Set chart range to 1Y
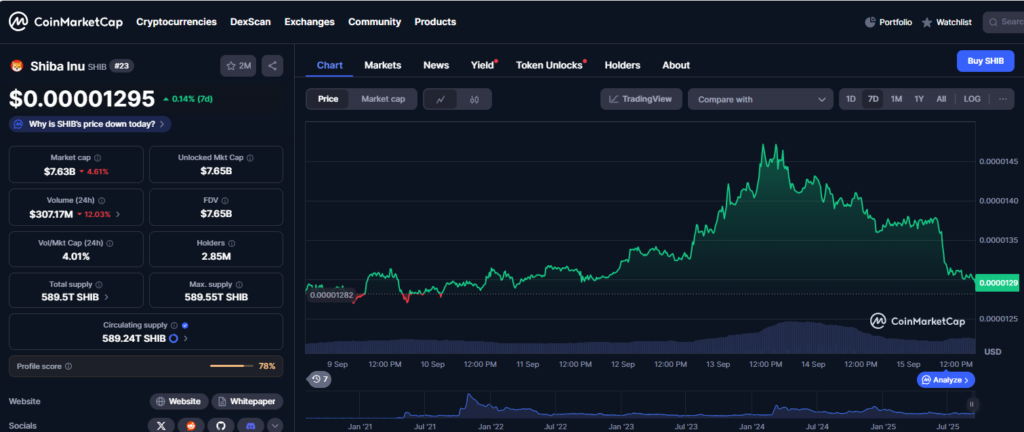Image resolution: width=1024 pixels, height=432 pixels. coord(919,99)
